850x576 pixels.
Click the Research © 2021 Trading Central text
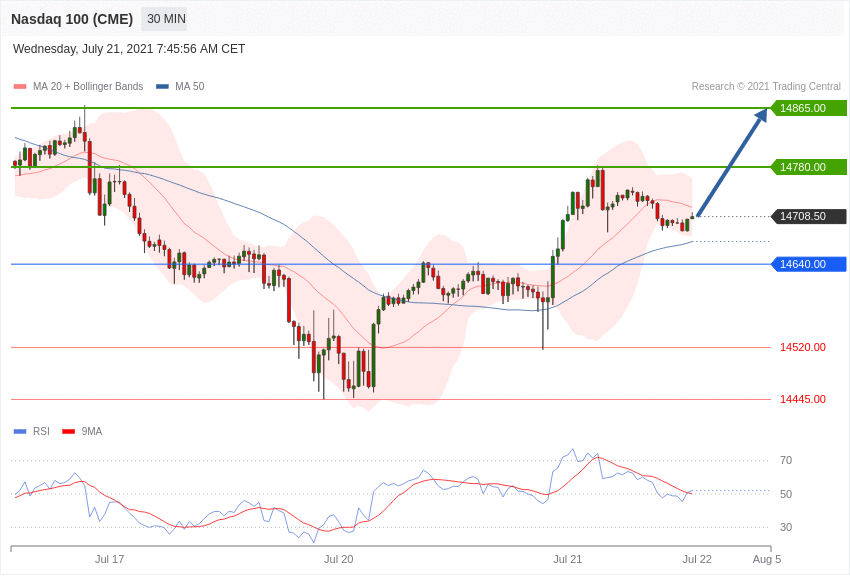point(766,87)
